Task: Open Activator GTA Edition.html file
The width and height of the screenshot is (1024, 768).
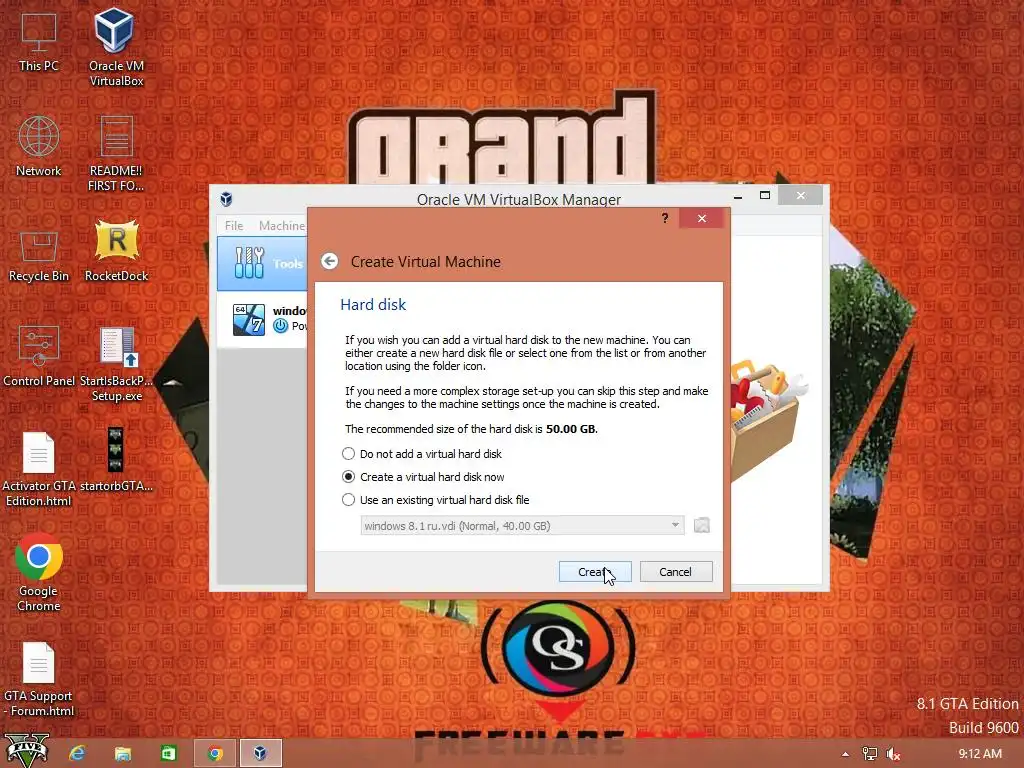Action: click(x=39, y=469)
